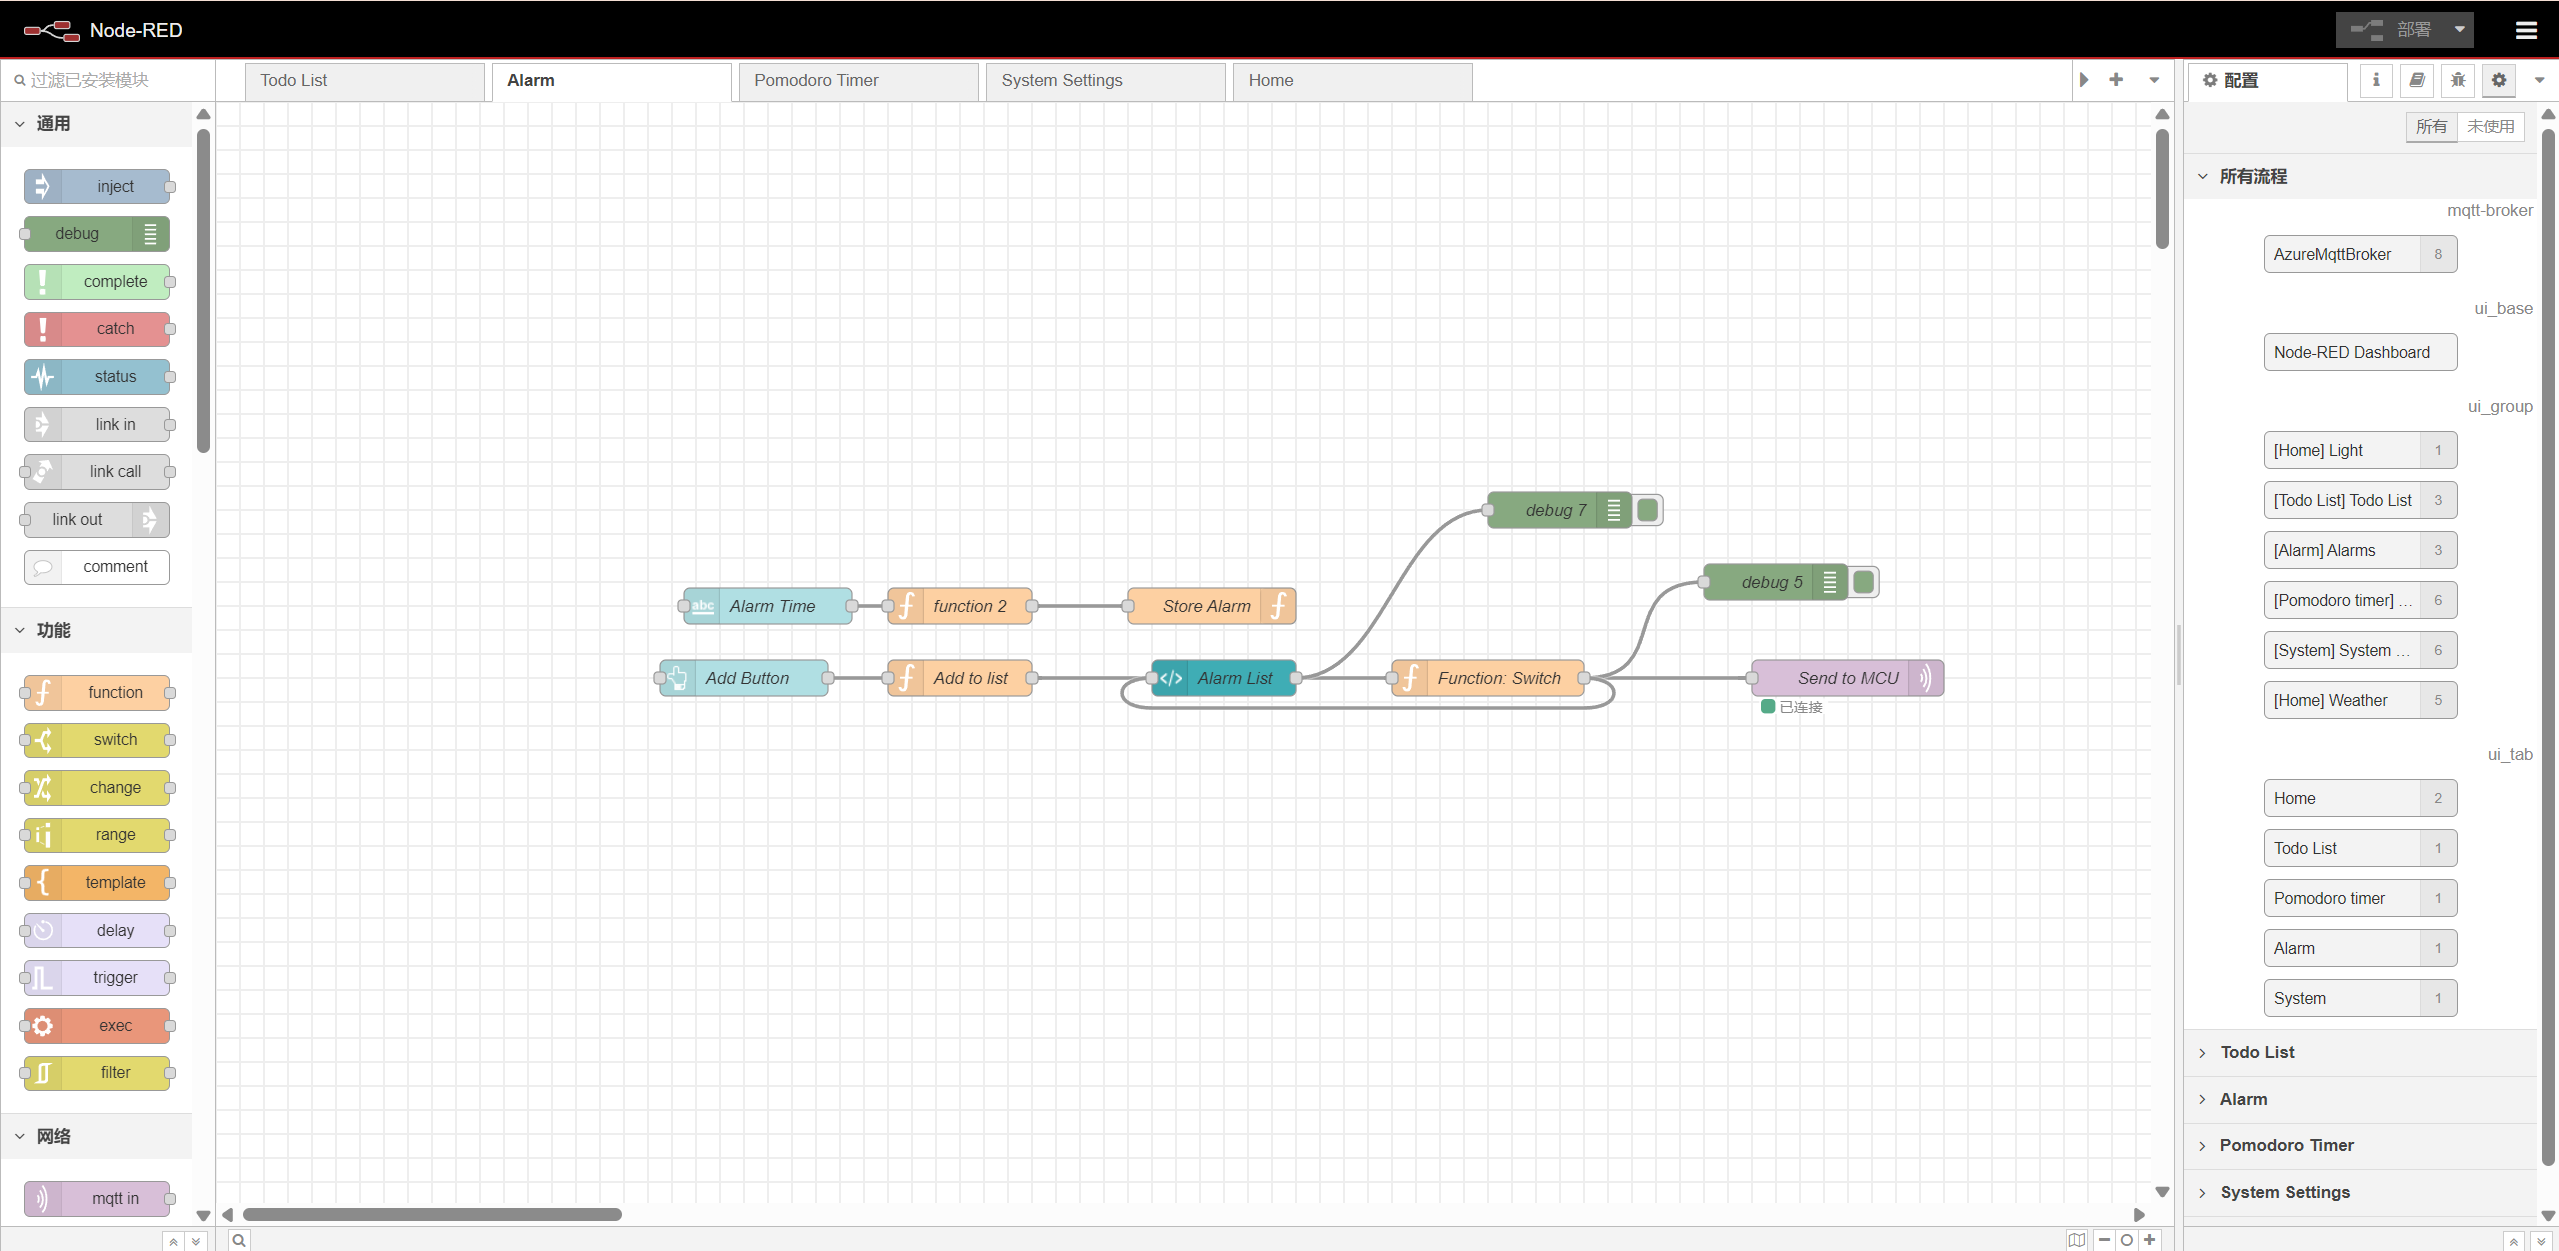Switch to the Pomodoro Timer flow tab

(816, 80)
